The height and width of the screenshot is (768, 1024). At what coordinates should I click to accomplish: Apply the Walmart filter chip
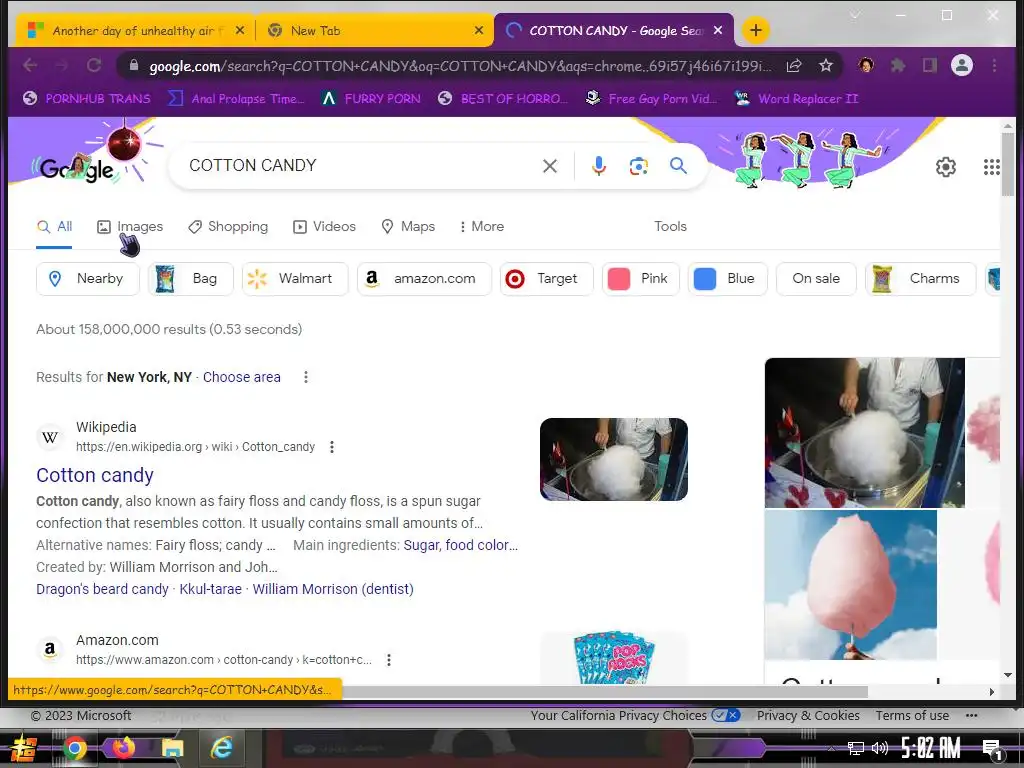click(295, 279)
